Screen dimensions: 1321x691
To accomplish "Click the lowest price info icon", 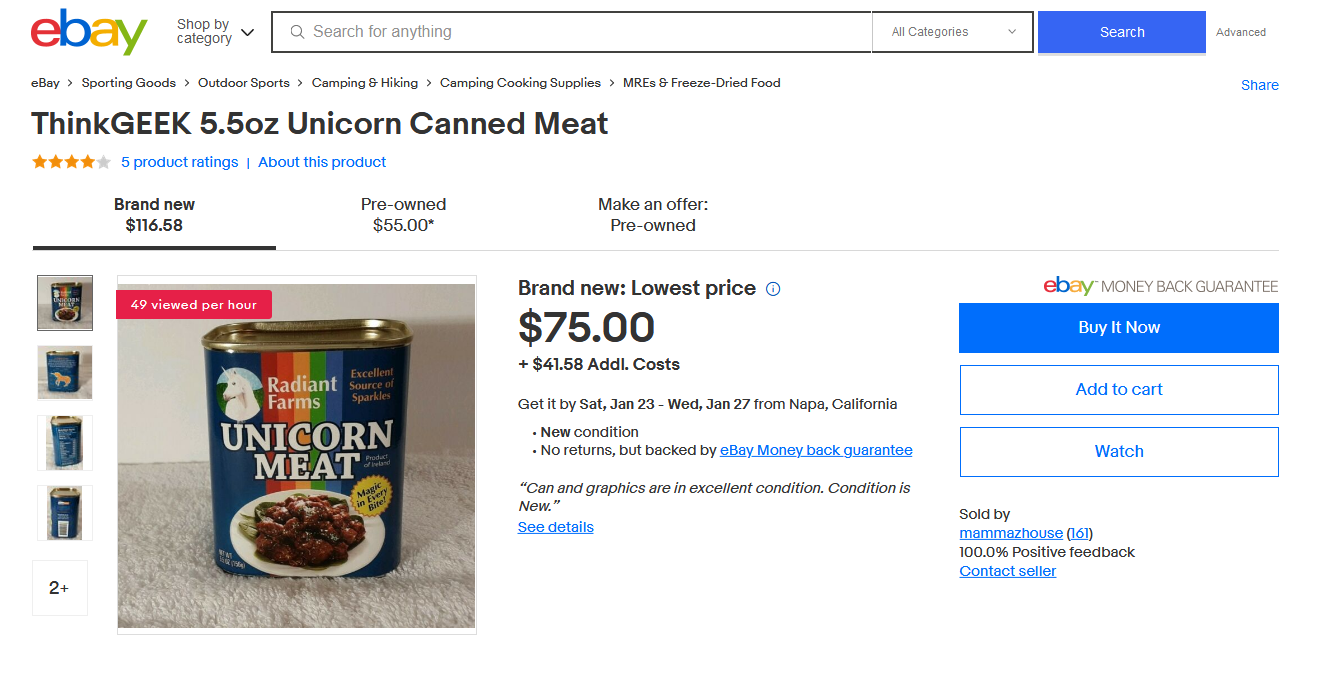I will click(x=773, y=289).
